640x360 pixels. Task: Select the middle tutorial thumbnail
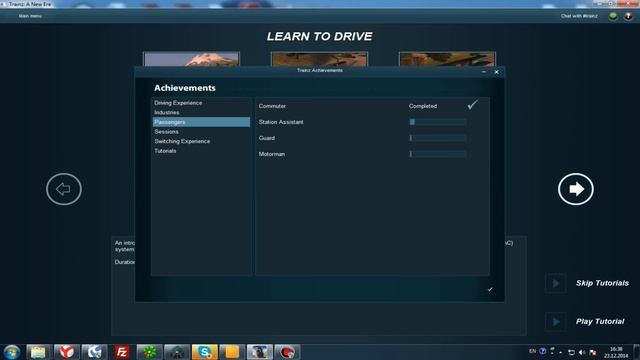(x=319, y=59)
